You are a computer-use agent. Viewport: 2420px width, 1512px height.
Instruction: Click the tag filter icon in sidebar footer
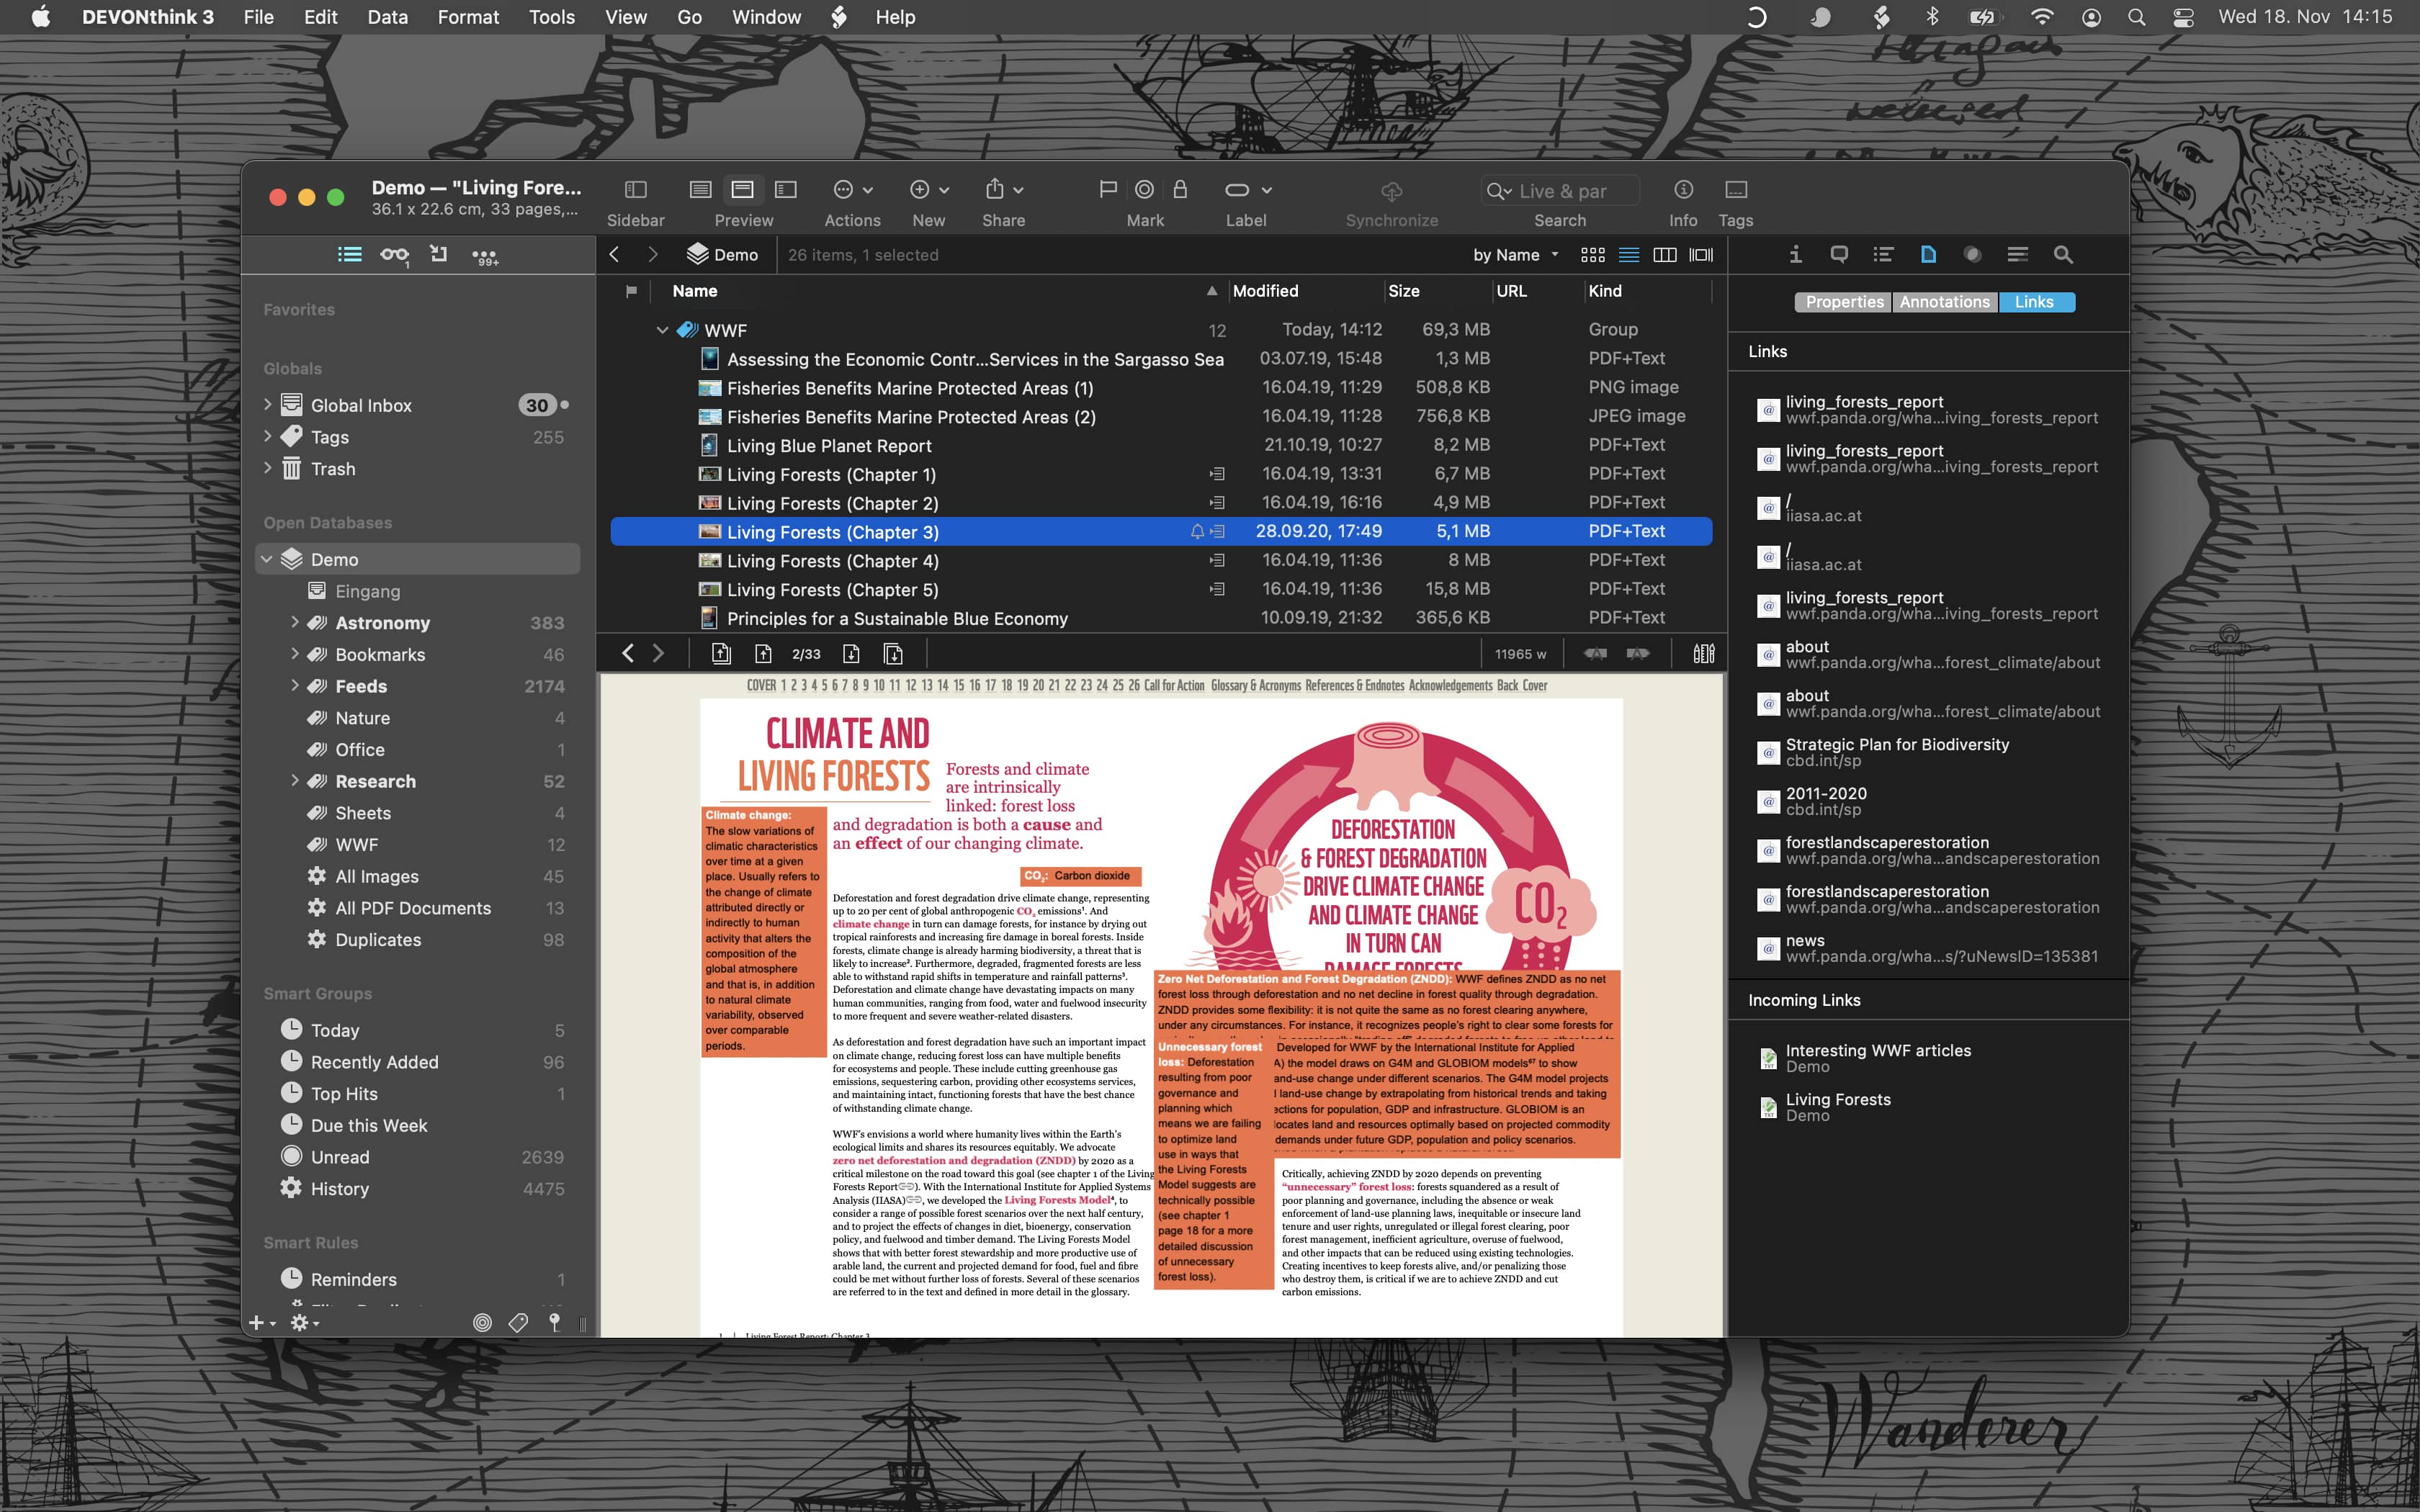pos(518,1323)
